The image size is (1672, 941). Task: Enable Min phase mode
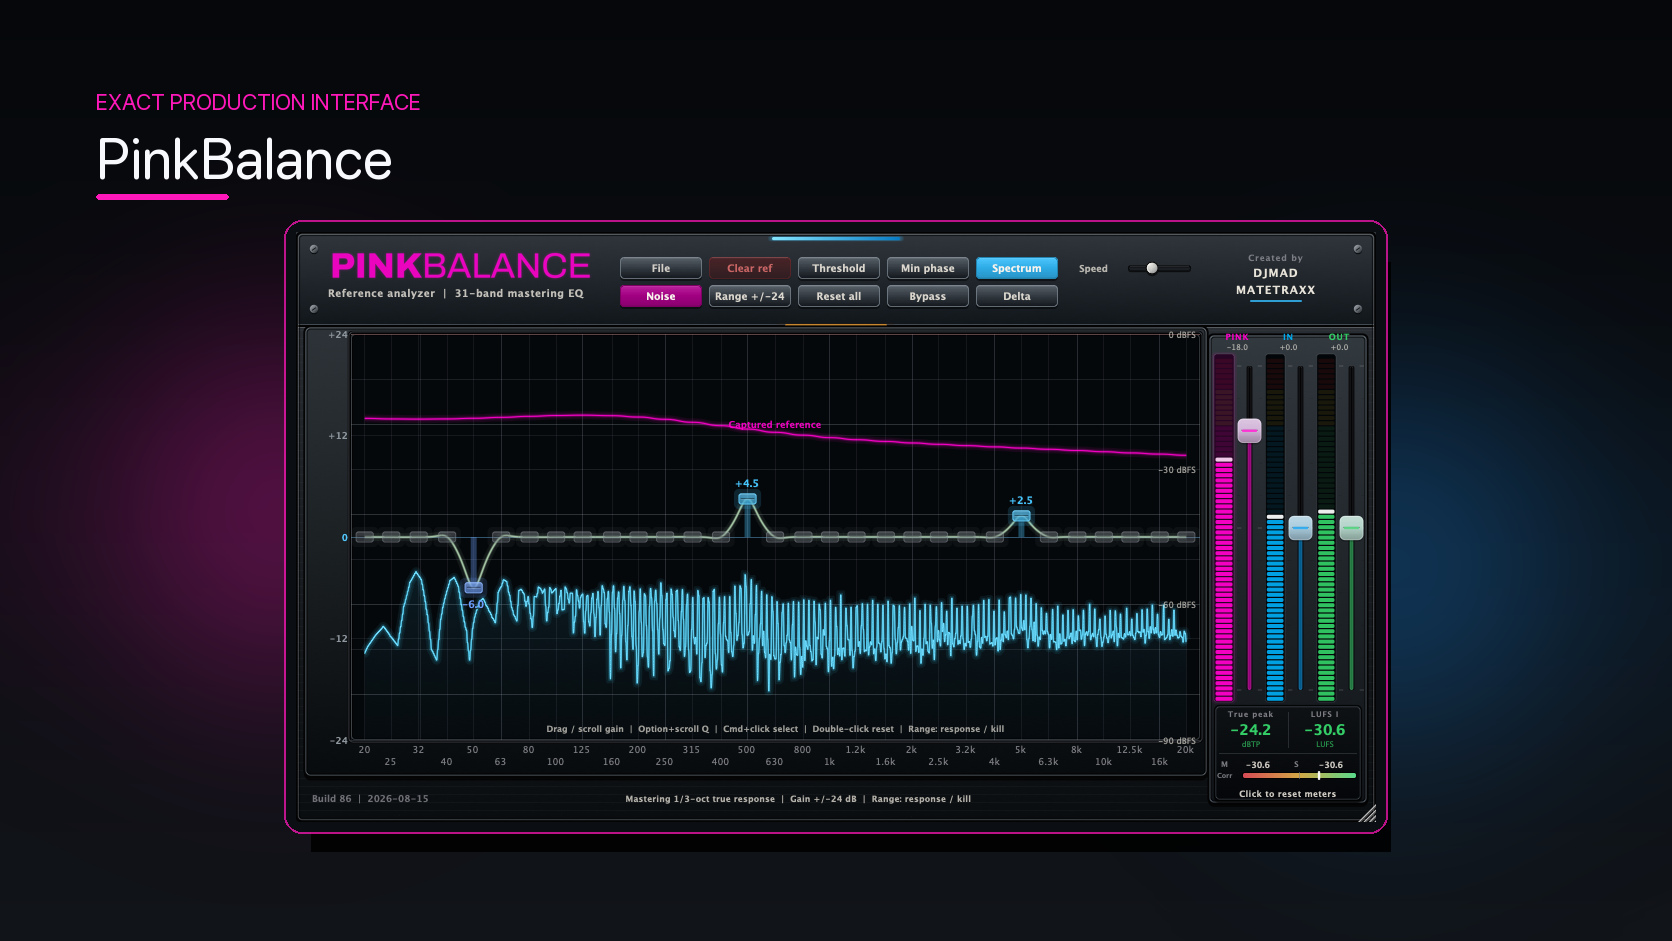928,268
